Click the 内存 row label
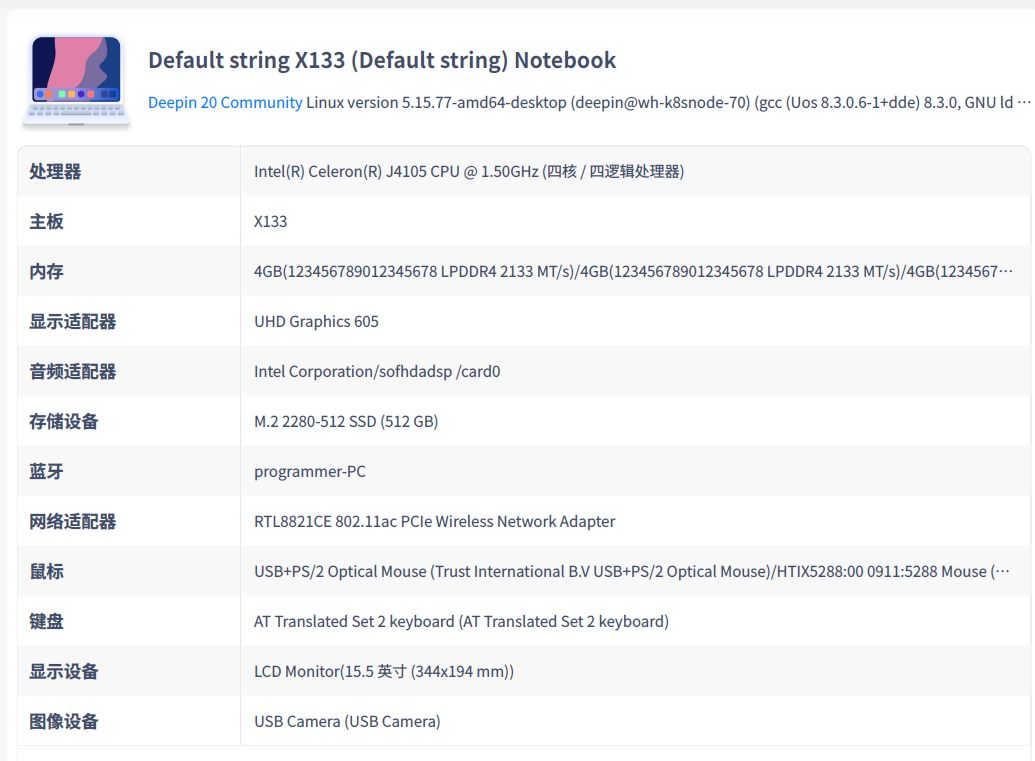This screenshot has height=761, width=1035. pos(46,272)
